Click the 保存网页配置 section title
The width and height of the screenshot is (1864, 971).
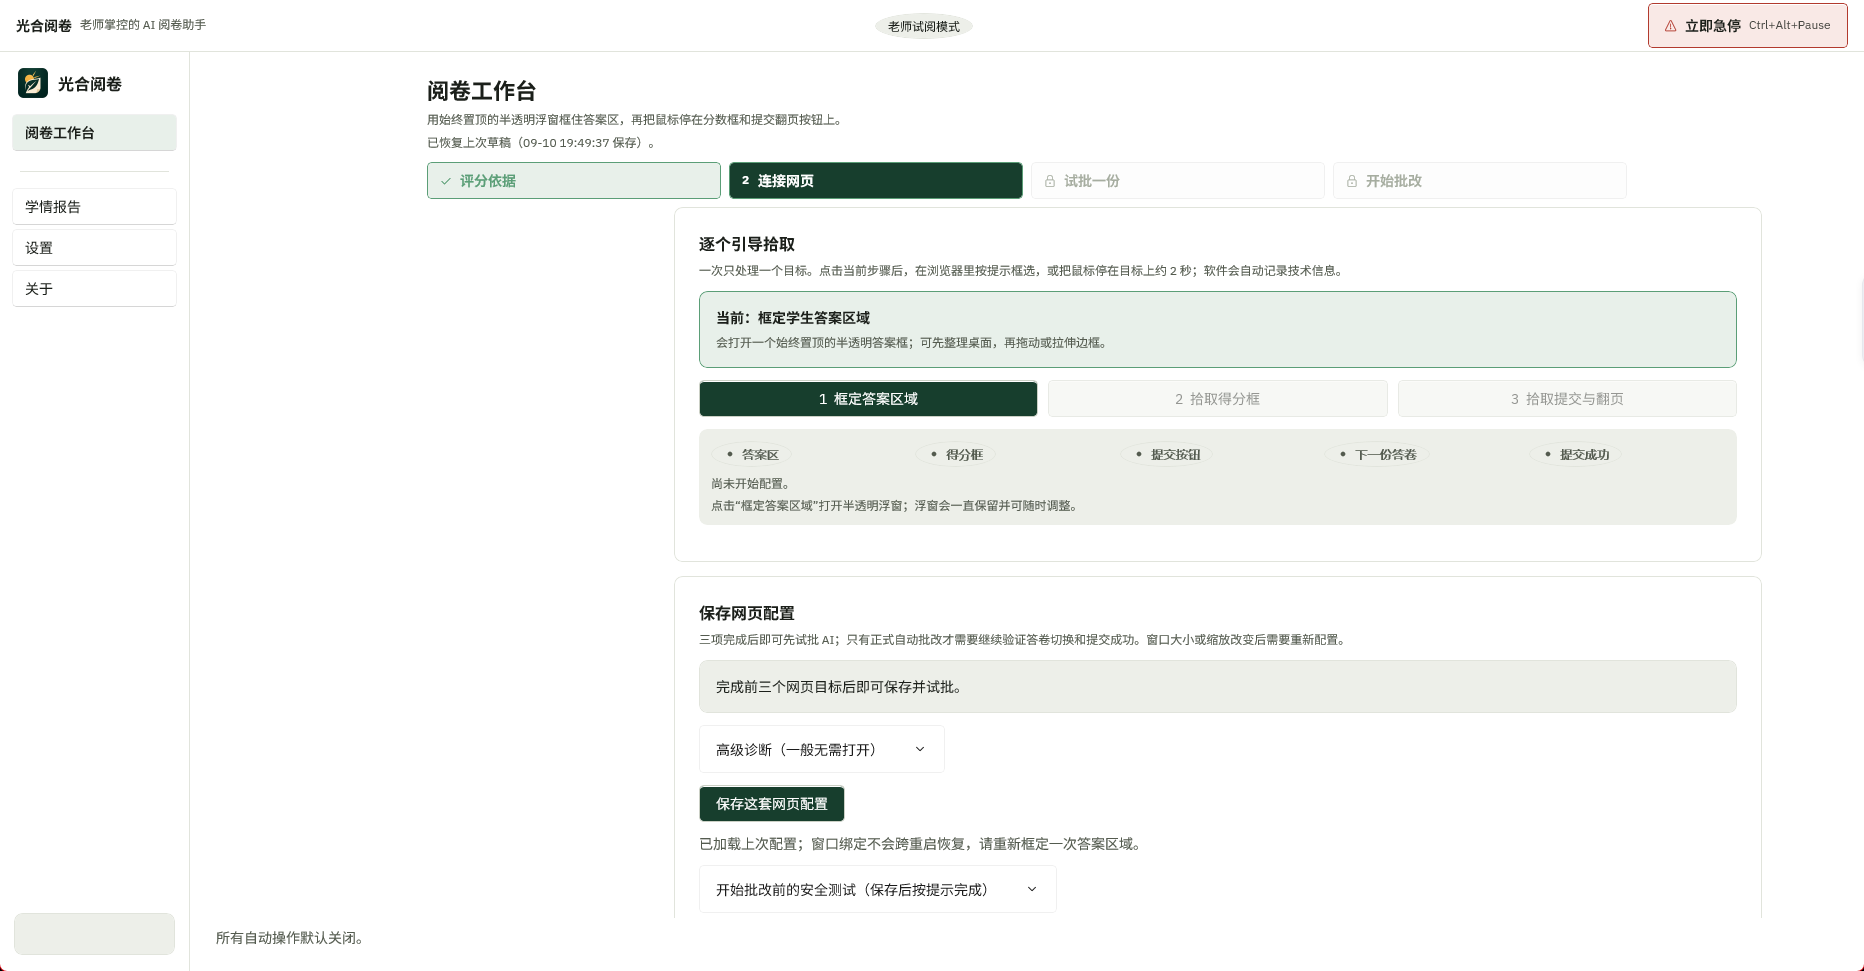[747, 613]
